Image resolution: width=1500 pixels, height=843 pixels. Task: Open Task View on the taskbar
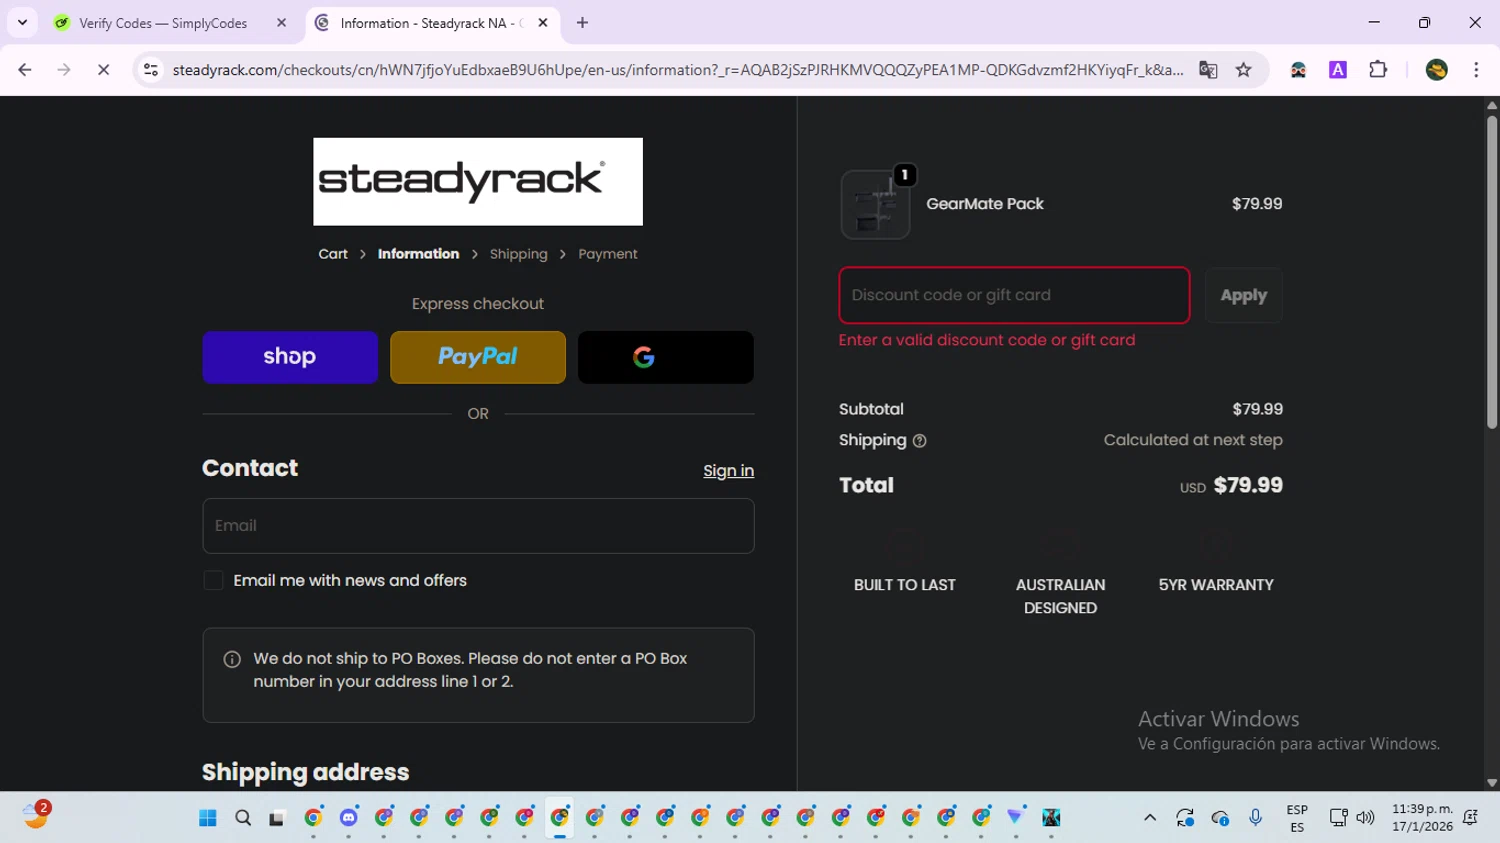[x=277, y=818]
